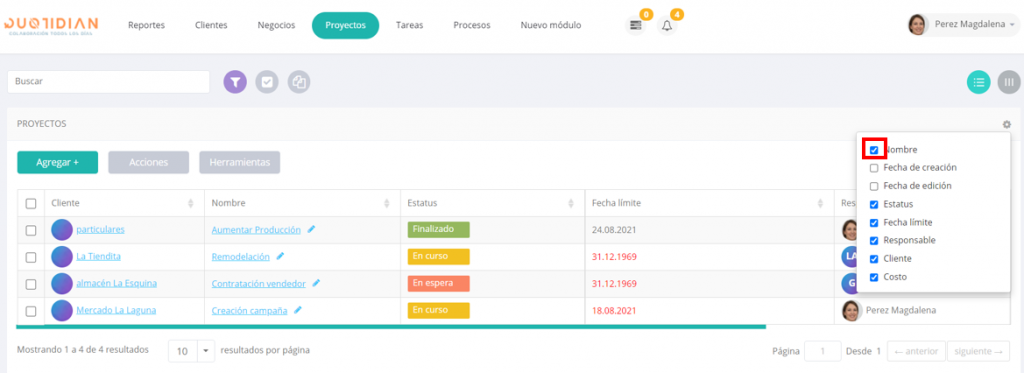Select Proyectos tab
Image resolution: width=1024 pixels, height=373 pixels.
pyautogui.click(x=345, y=25)
